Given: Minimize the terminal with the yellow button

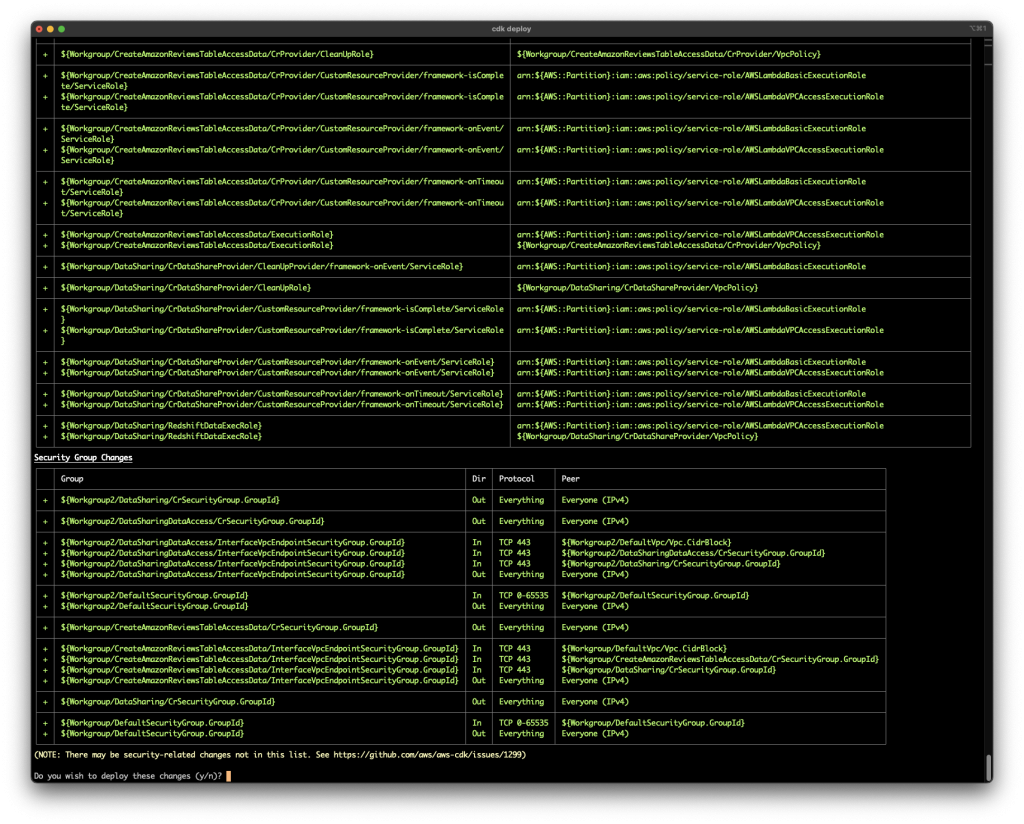Looking at the screenshot, I should [50, 29].
